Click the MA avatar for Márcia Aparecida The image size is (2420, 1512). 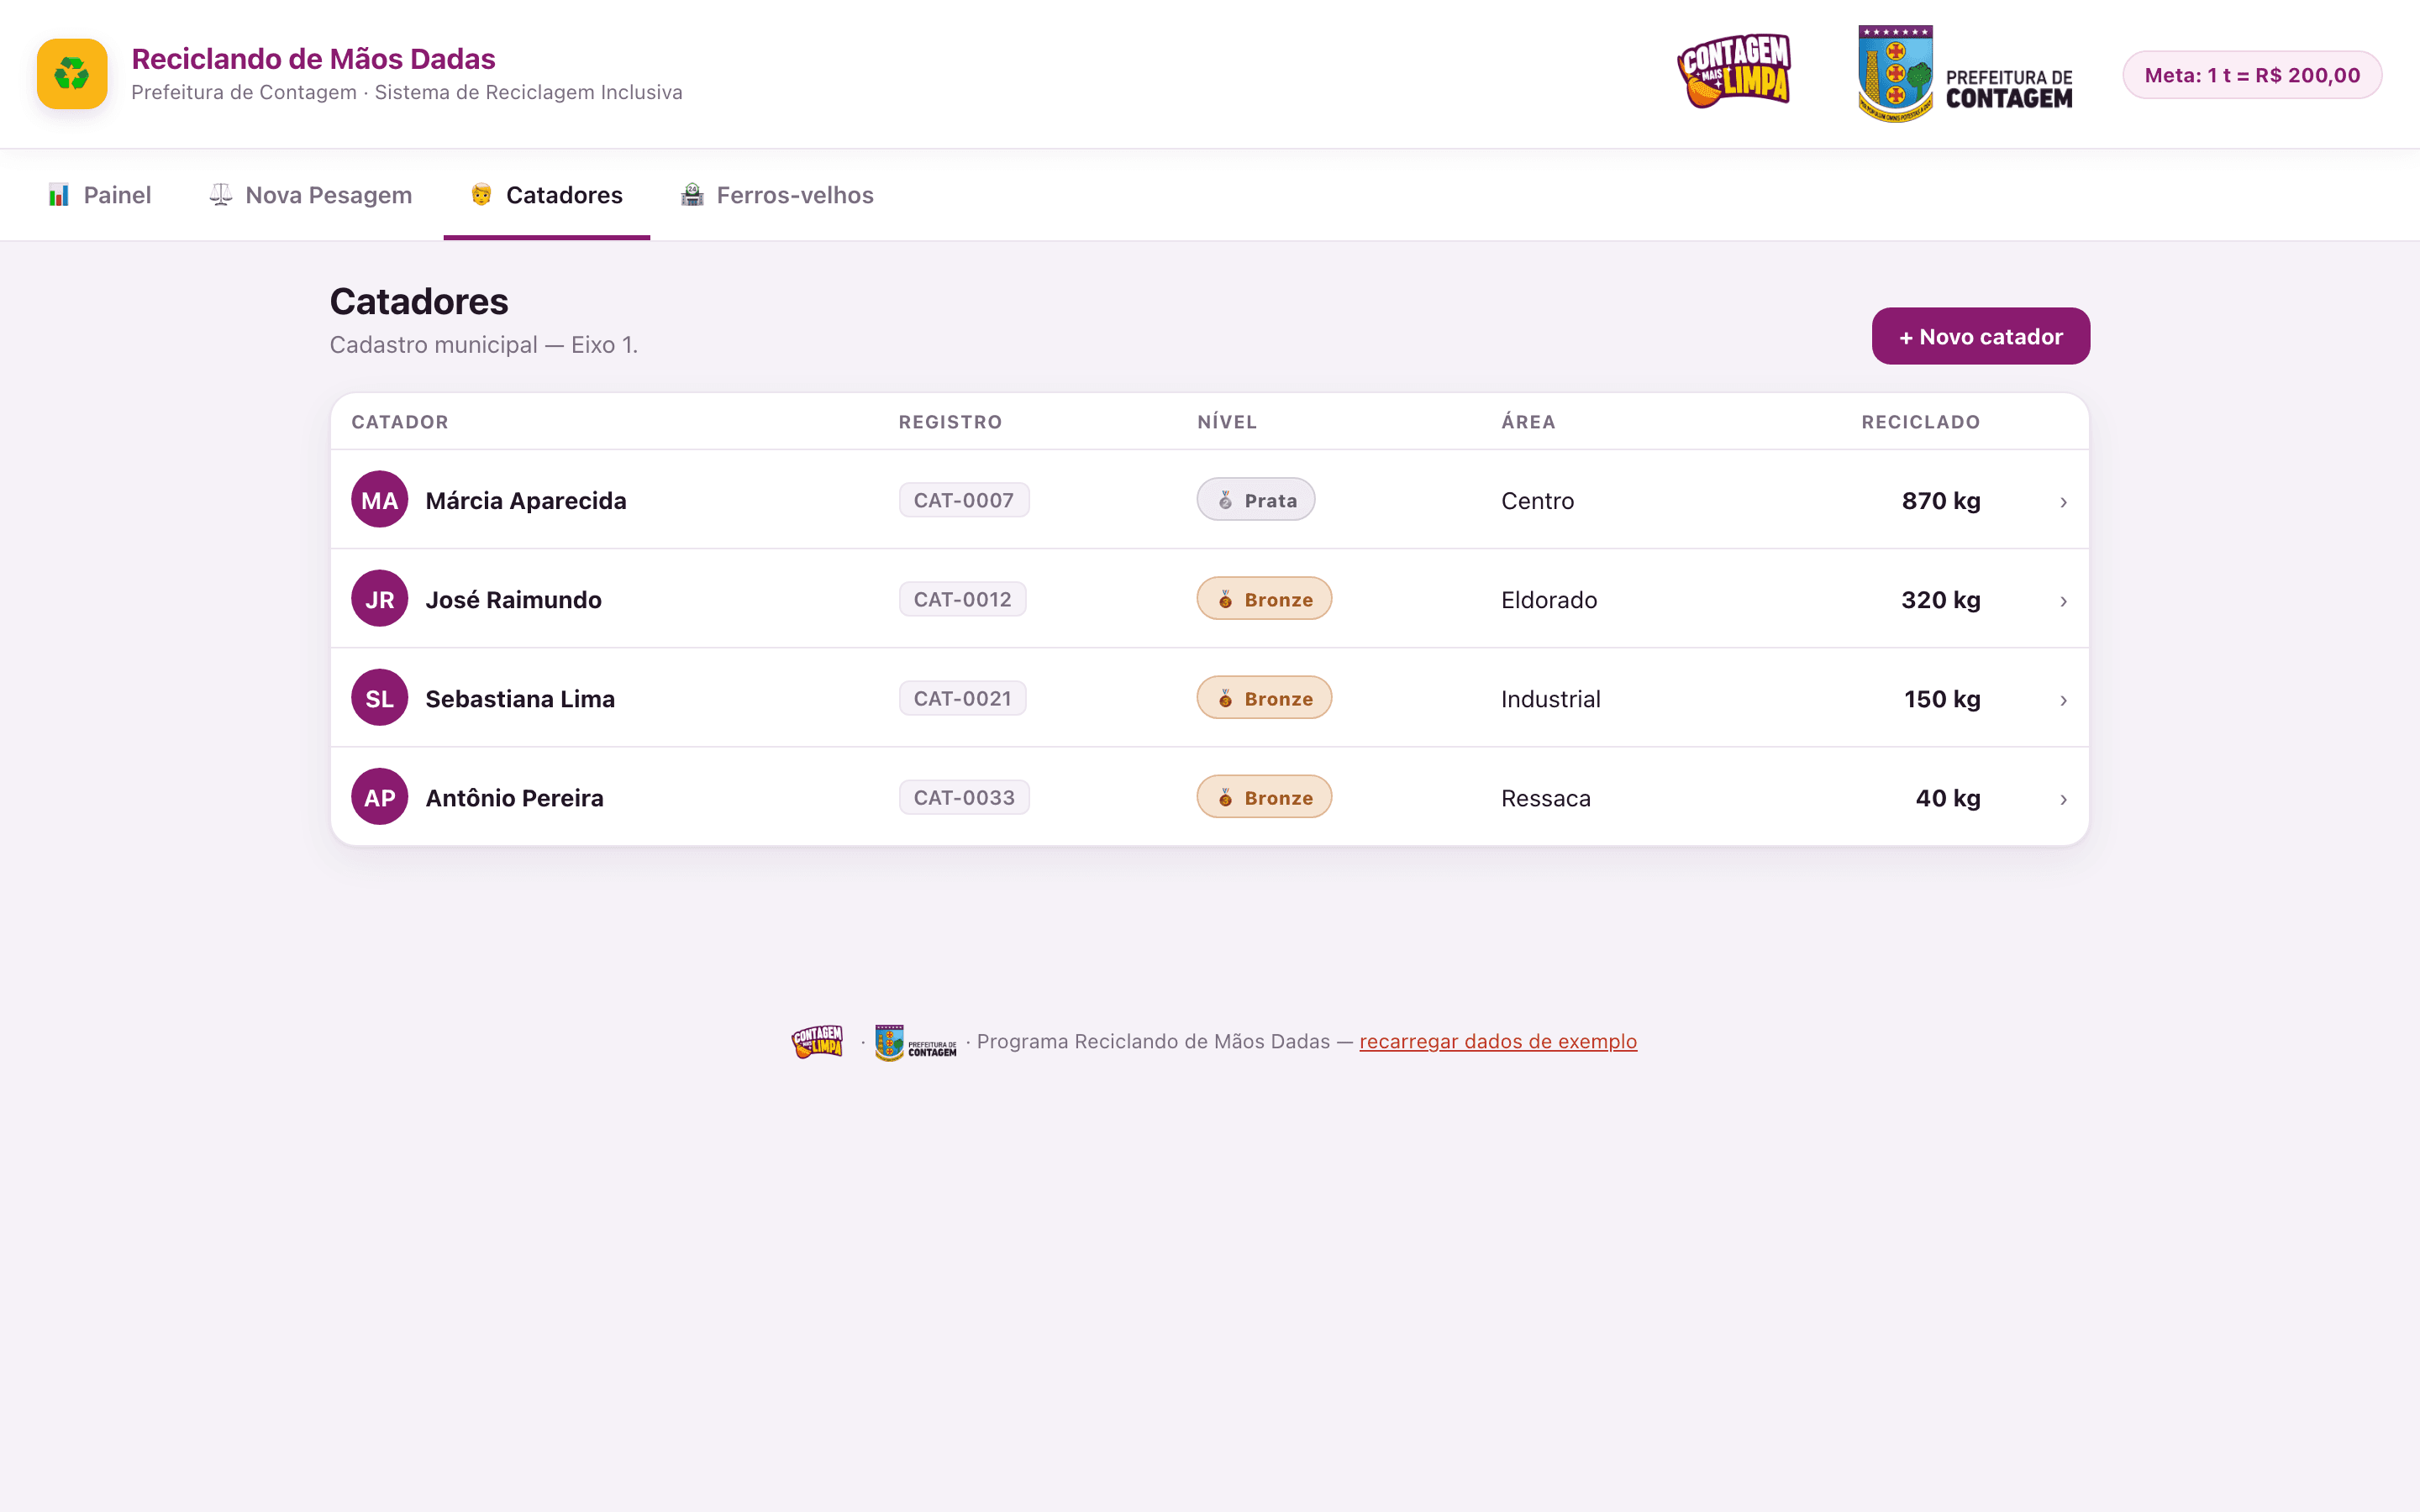(x=380, y=500)
